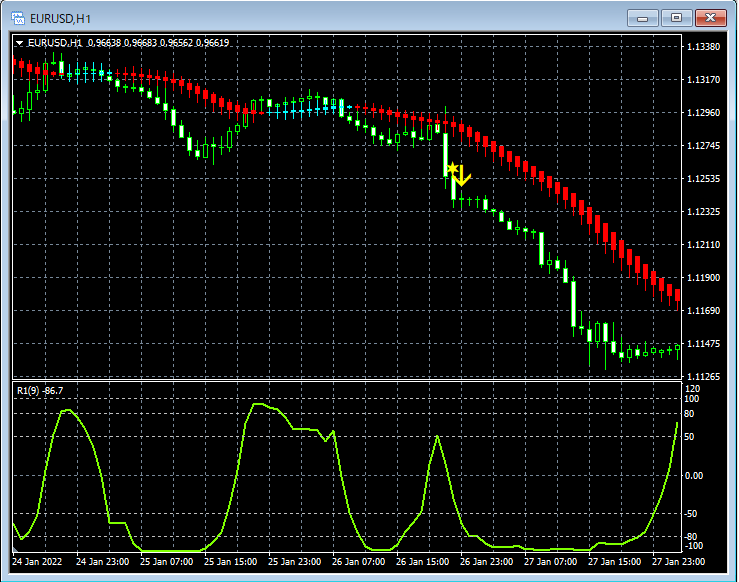
Task: Click price level 1.12110 on the scale
Action: click(704, 245)
